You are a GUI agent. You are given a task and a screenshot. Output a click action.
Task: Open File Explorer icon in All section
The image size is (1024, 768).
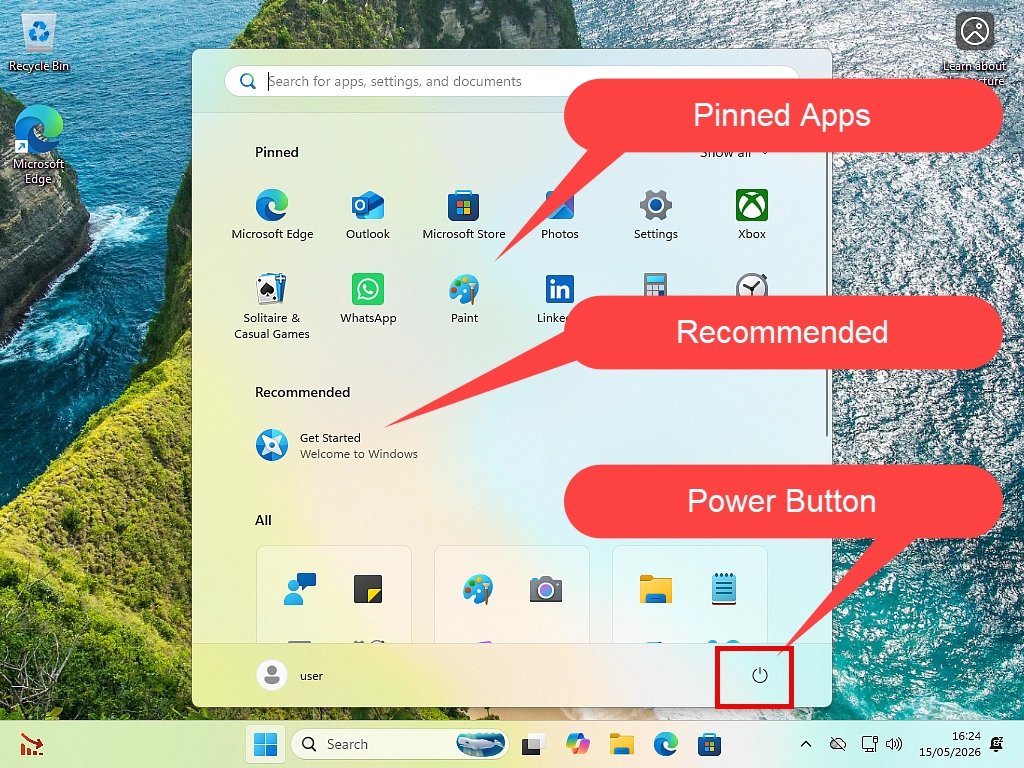click(656, 589)
